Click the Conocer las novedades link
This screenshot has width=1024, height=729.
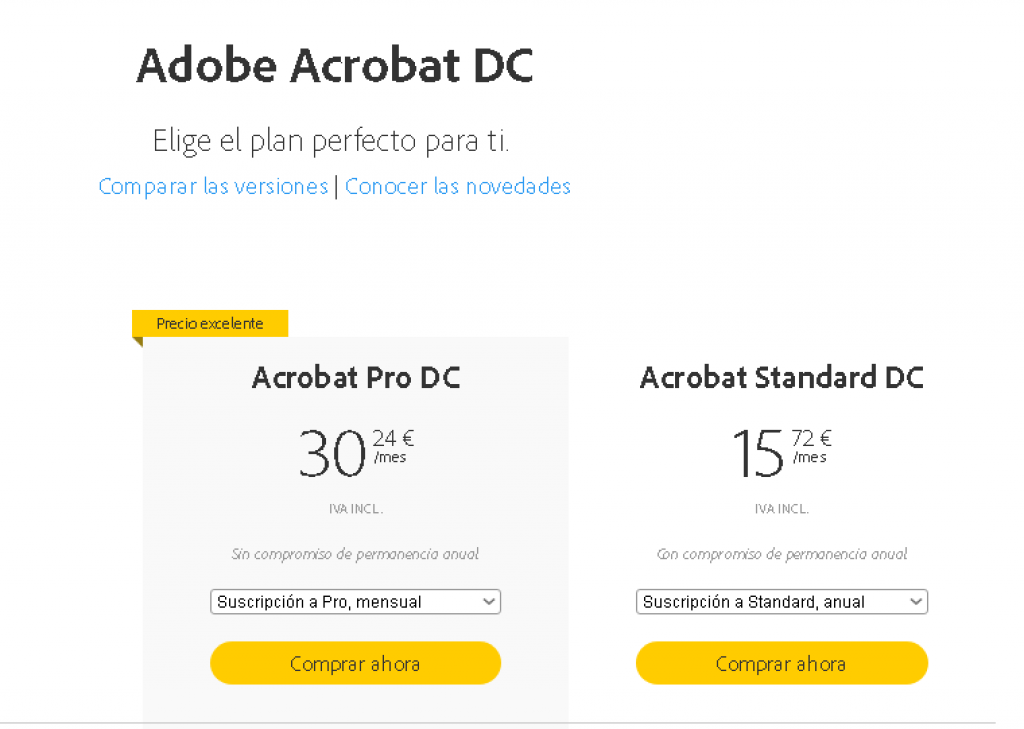[x=458, y=187]
